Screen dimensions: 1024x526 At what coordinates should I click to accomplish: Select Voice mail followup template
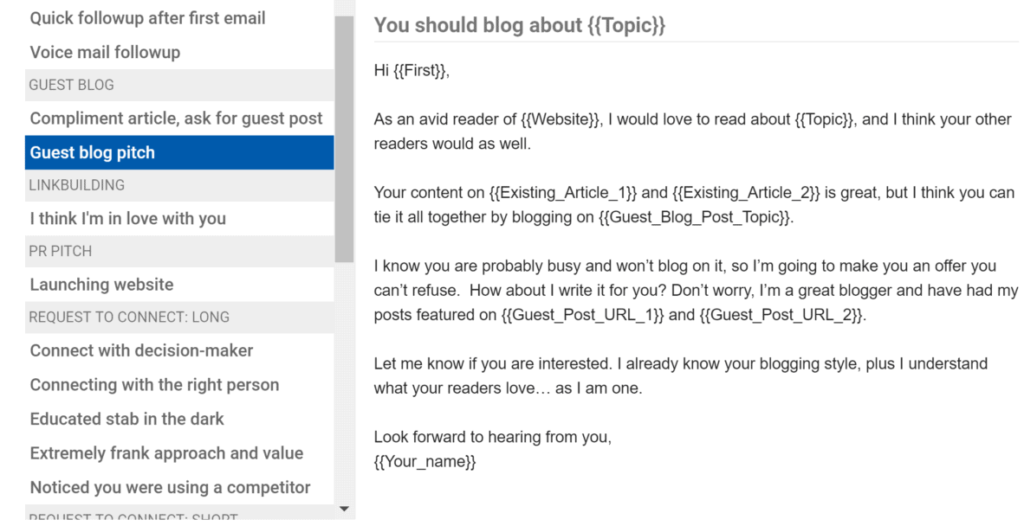(x=180, y=52)
